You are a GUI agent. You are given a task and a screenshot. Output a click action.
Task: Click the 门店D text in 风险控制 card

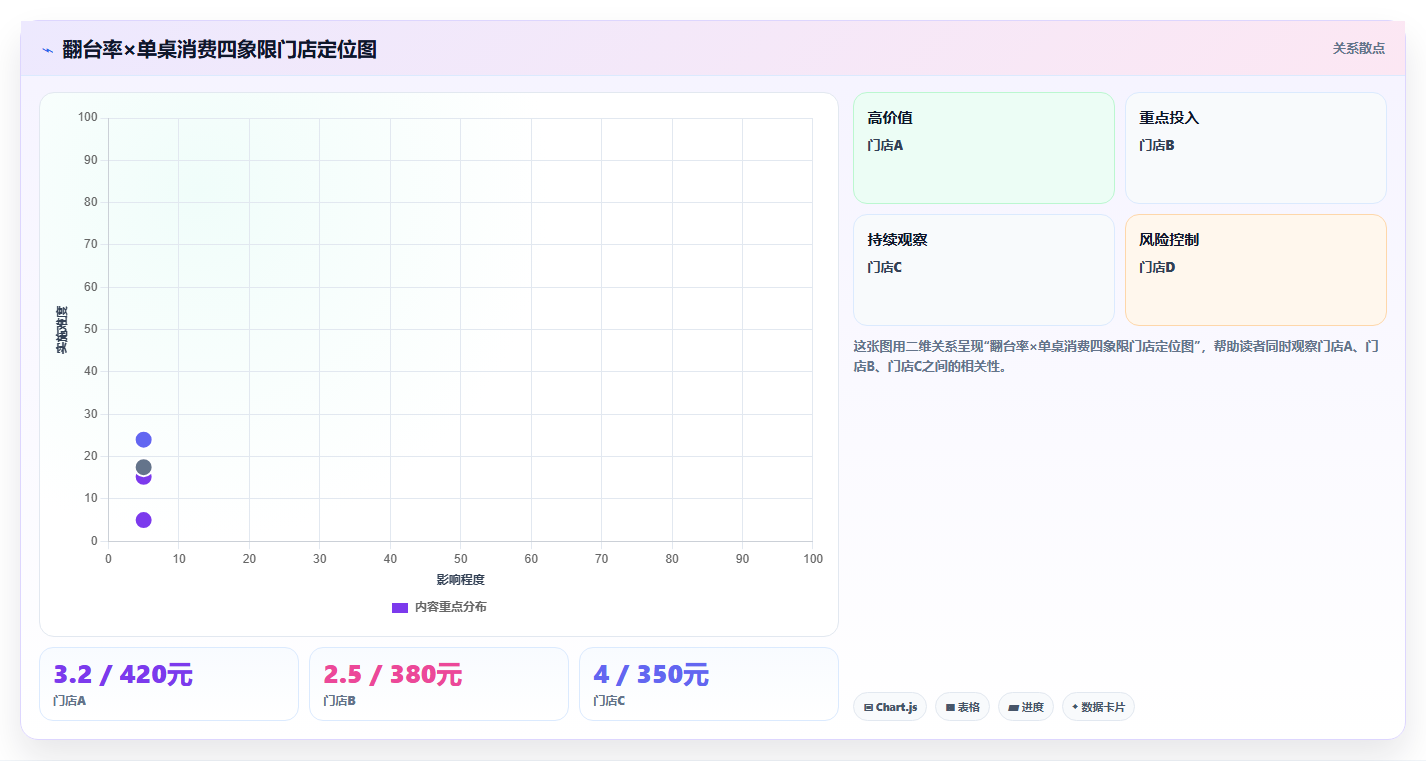tap(1157, 267)
